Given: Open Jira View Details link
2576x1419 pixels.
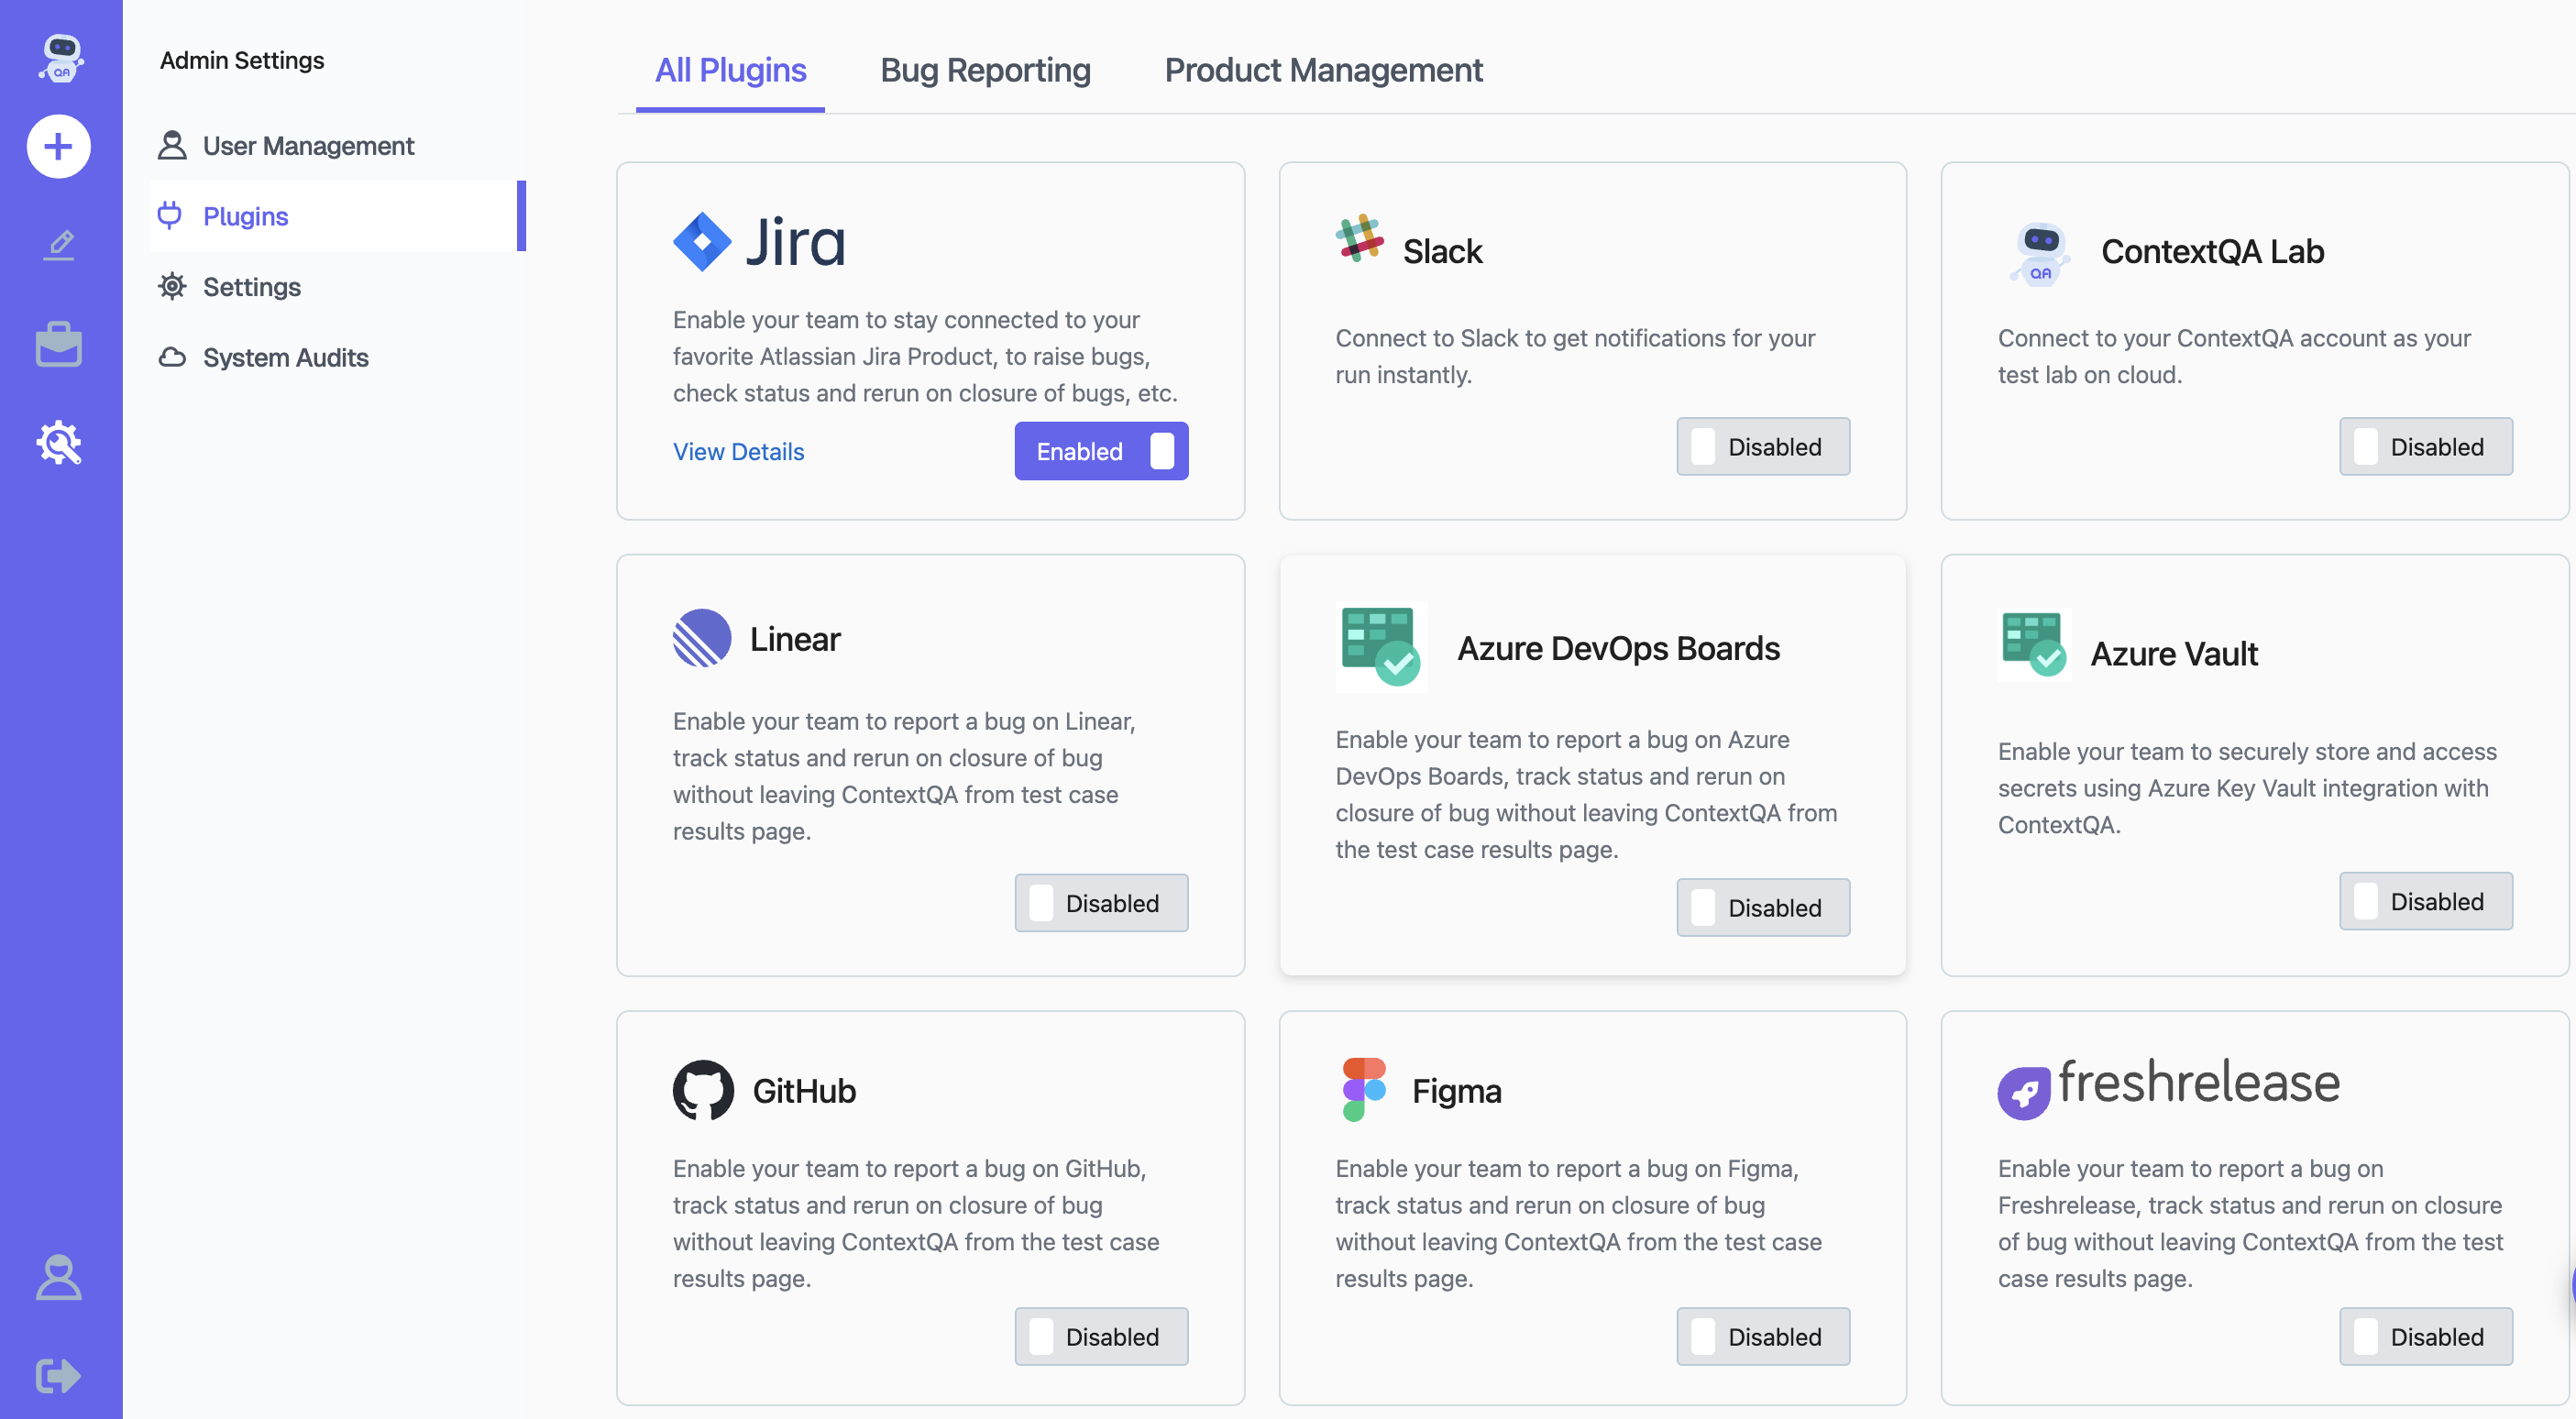Looking at the screenshot, I should pyautogui.click(x=738, y=451).
